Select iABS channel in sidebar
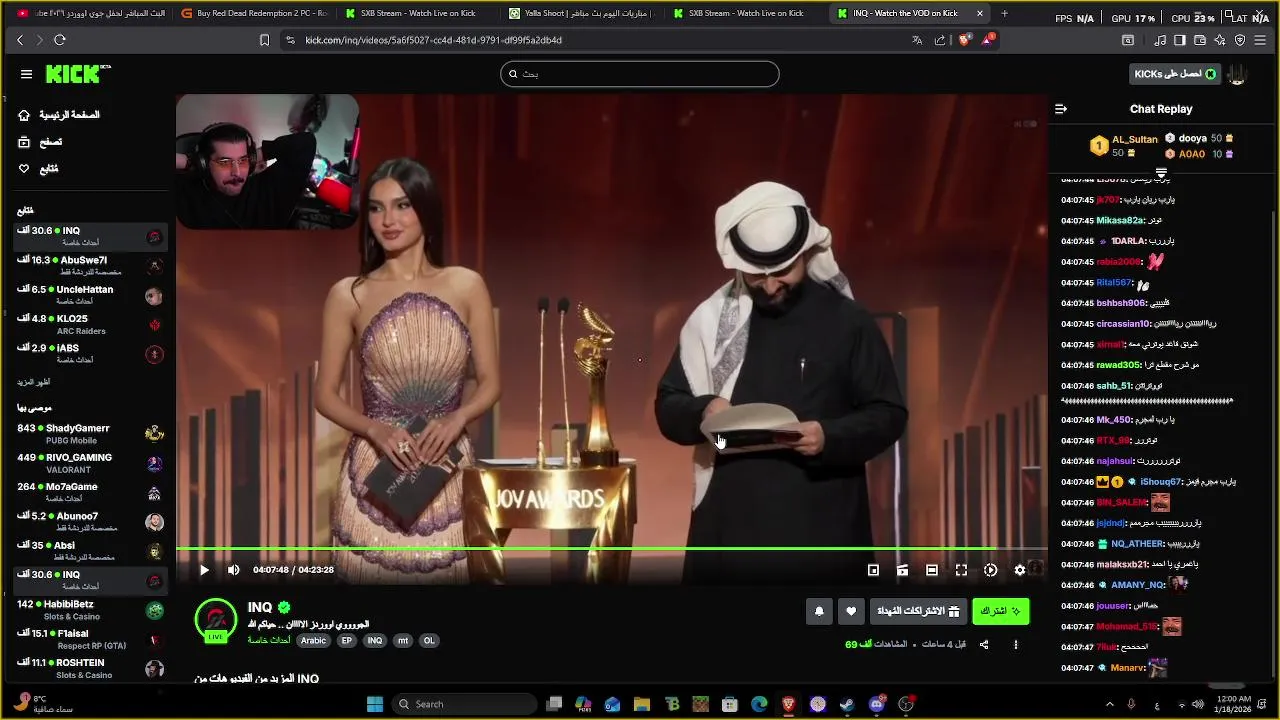The height and width of the screenshot is (720, 1280). point(90,353)
